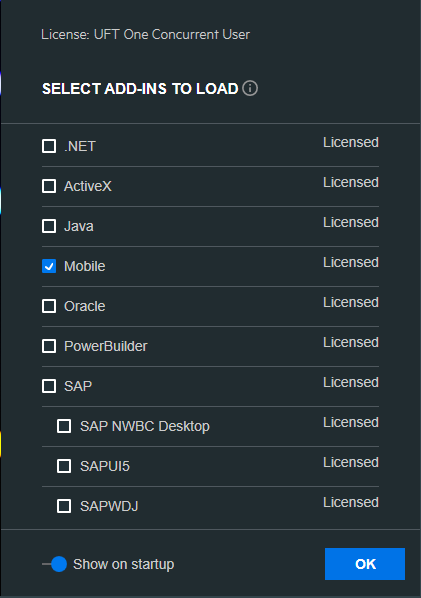The height and width of the screenshot is (598, 421).
Task: Click the info icon beside Select Add-ins
Action: click(x=250, y=88)
